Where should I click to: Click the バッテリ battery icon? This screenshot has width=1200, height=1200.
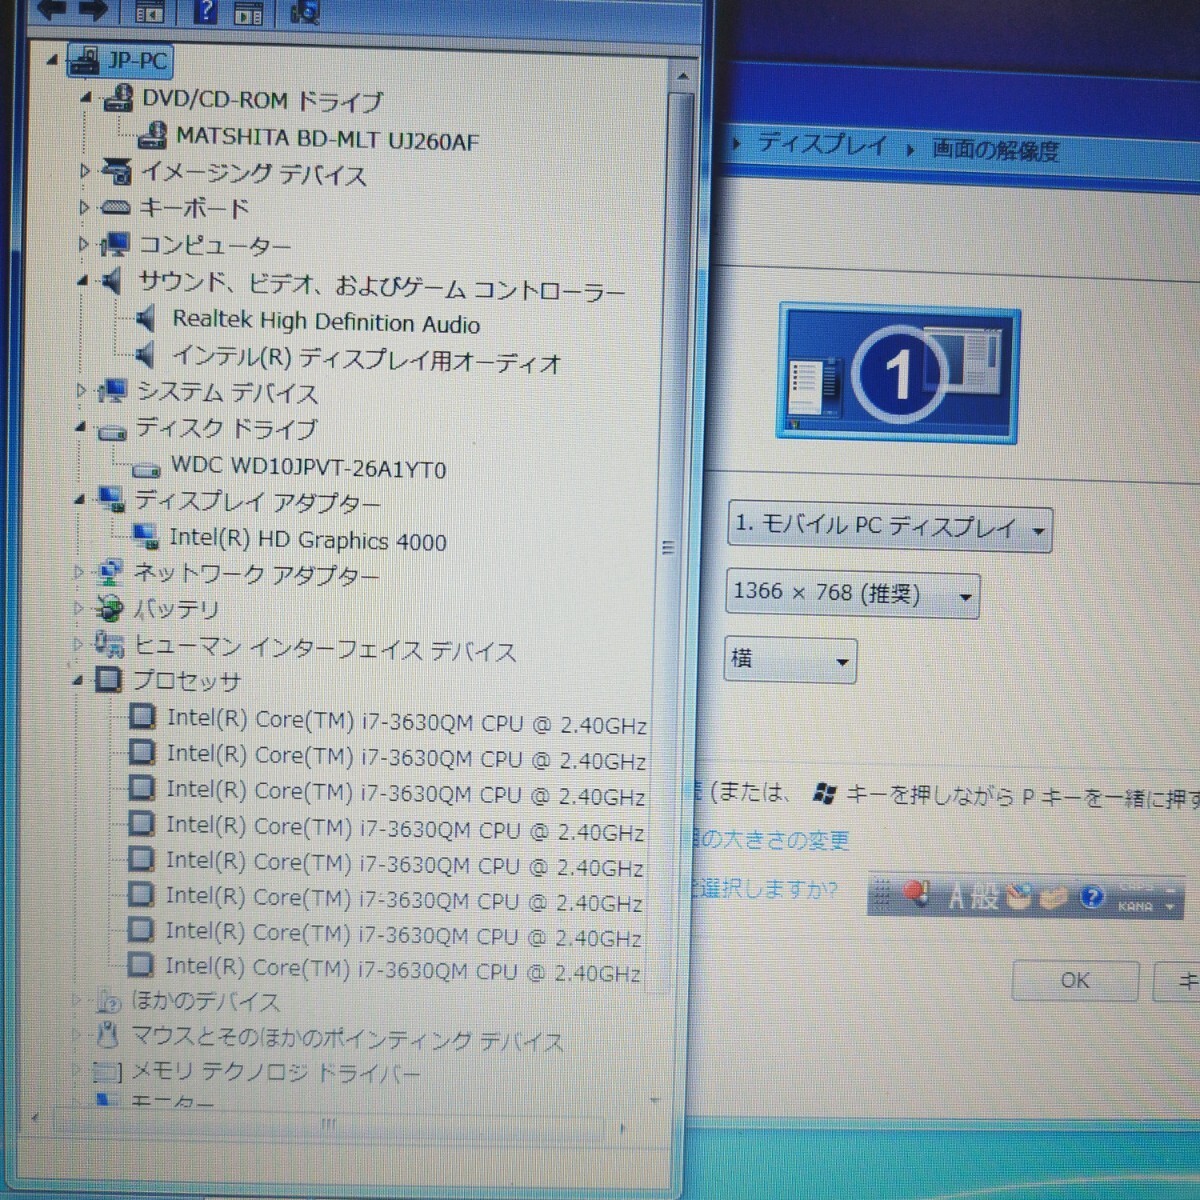[x=108, y=607]
